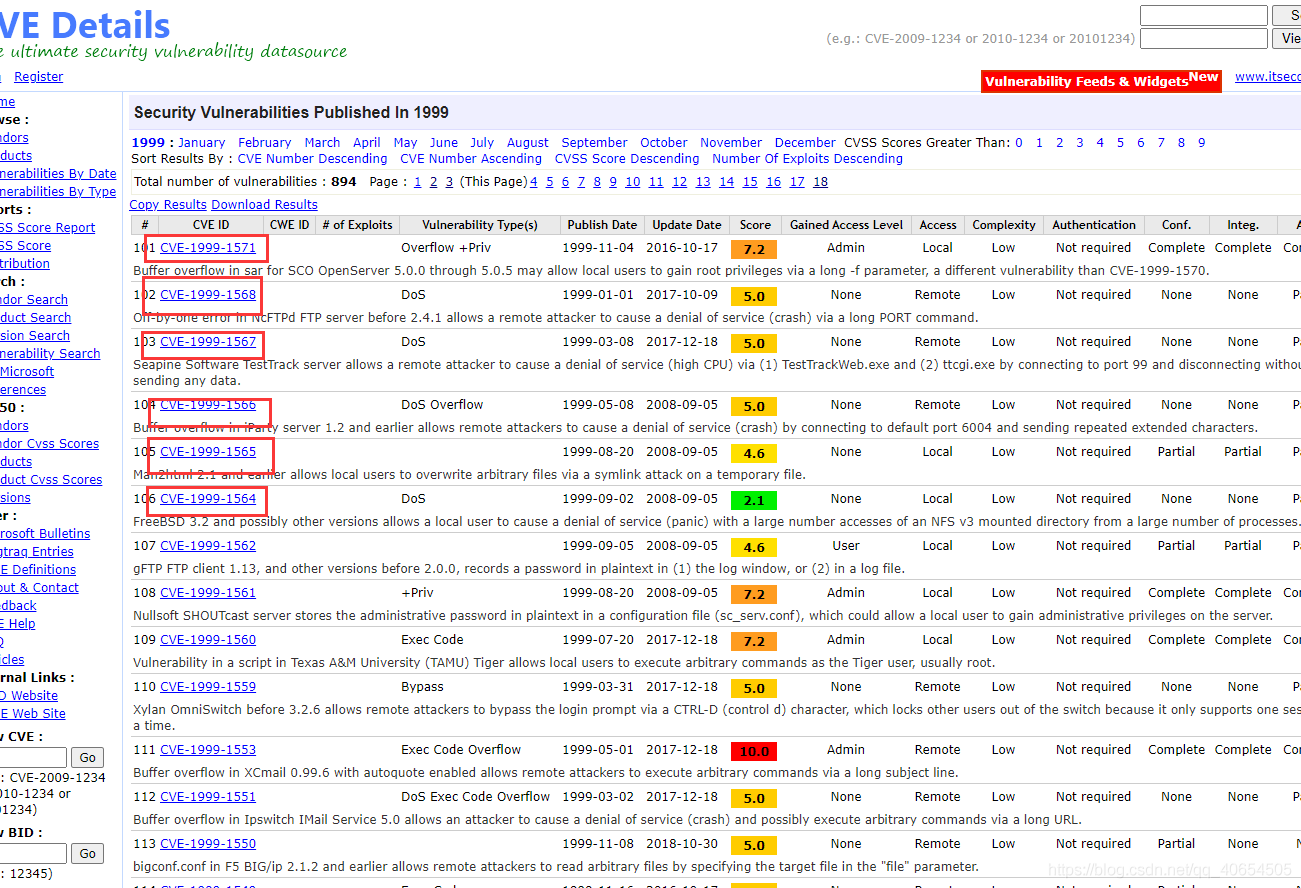Image resolution: width=1301 pixels, height=888 pixels.
Task: Open Bugtraq Entries in sidebar
Action: click(37, 552)
